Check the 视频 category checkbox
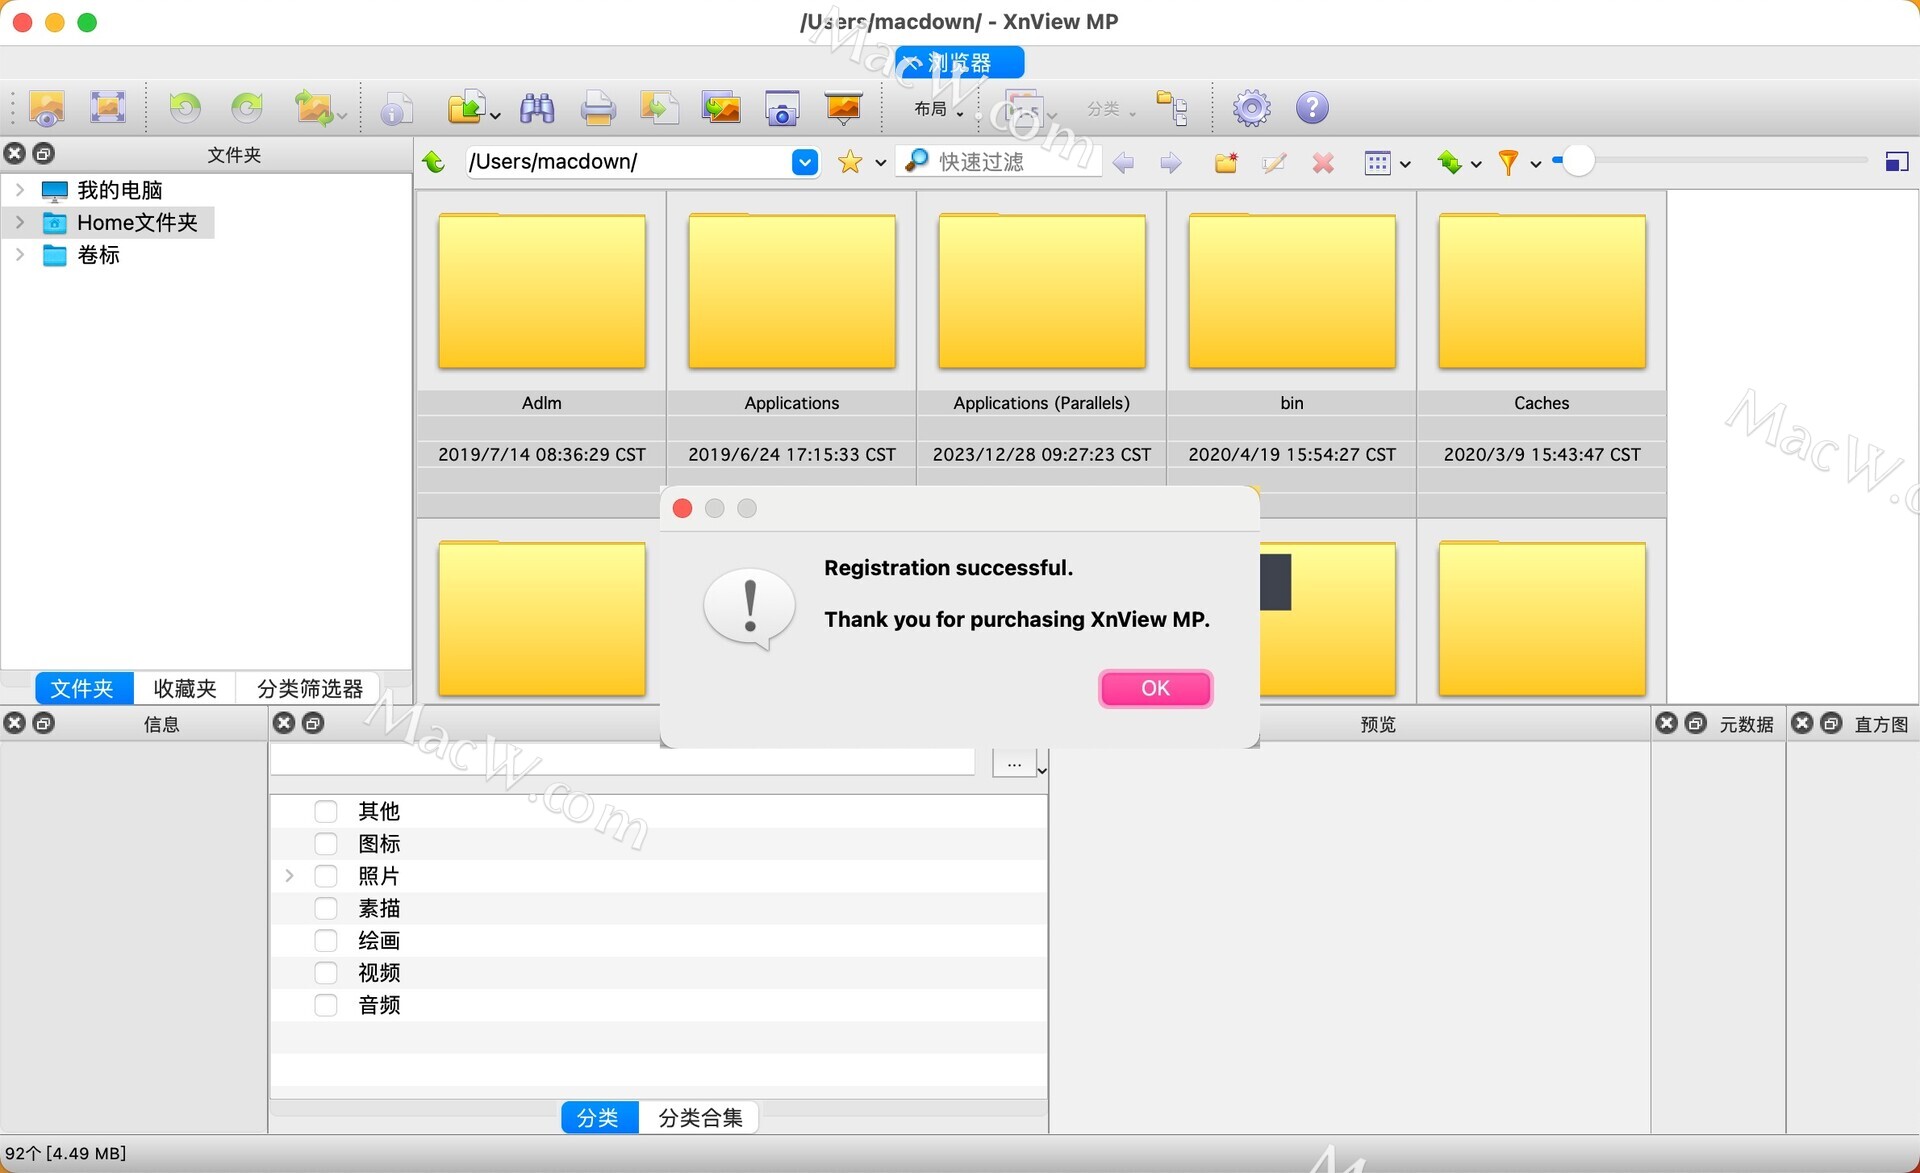This screenshot has height=1173, width=1920. [x=325, y=972]
